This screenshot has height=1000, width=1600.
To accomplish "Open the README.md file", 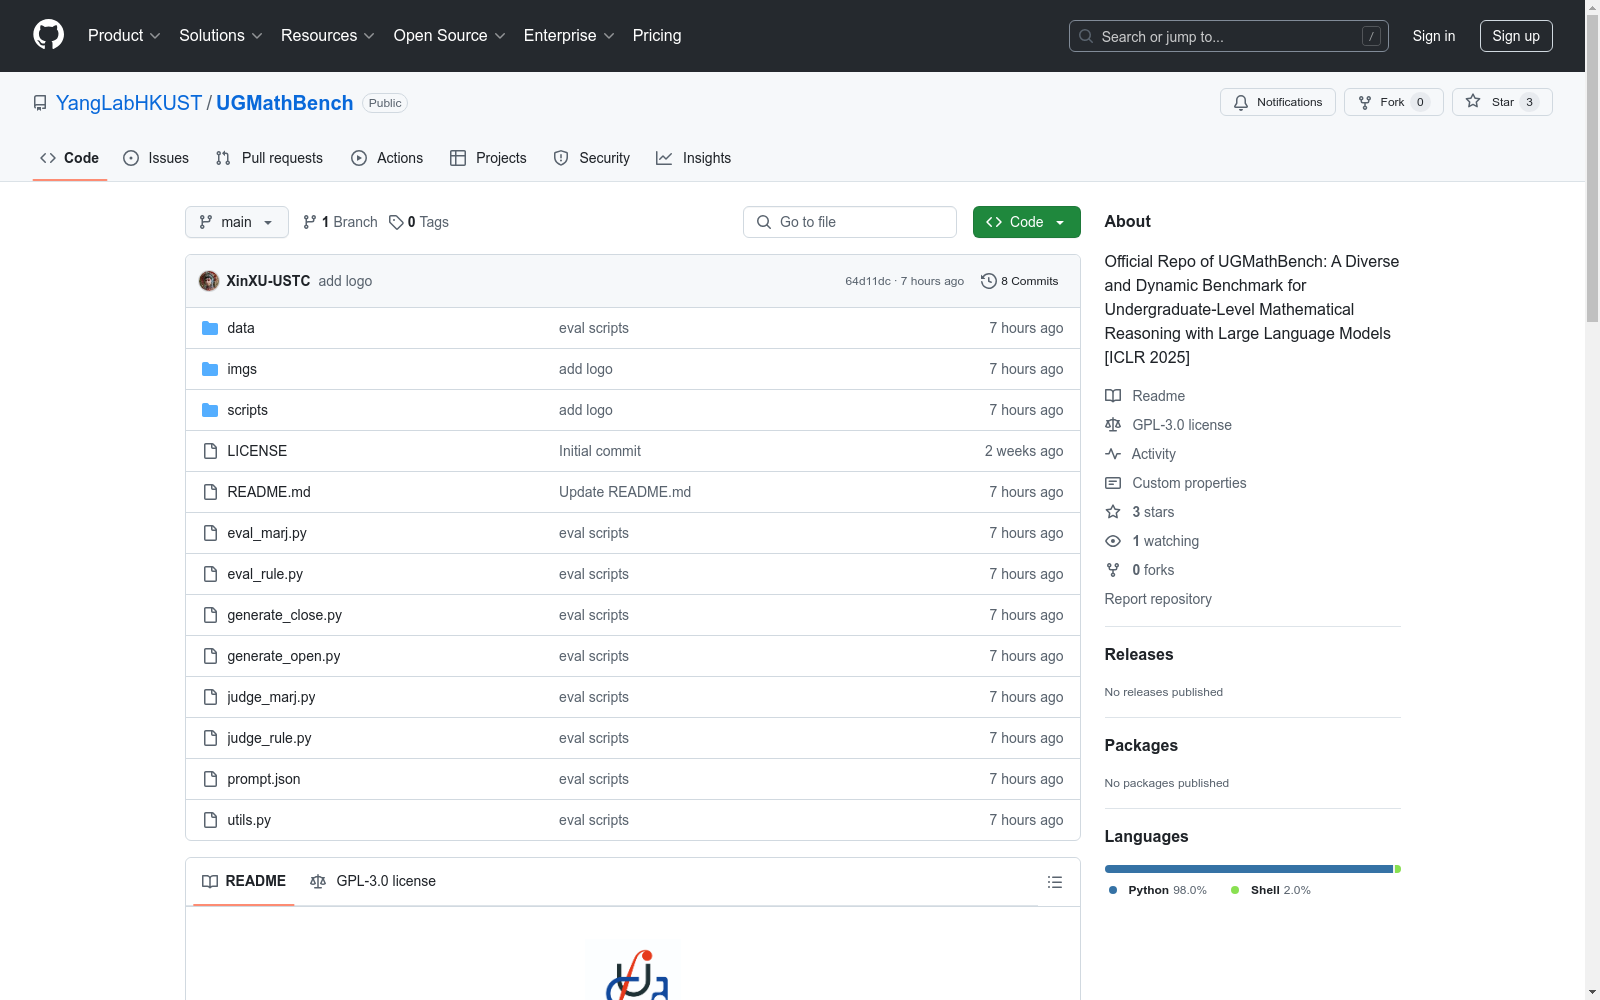I will point(269,492).
